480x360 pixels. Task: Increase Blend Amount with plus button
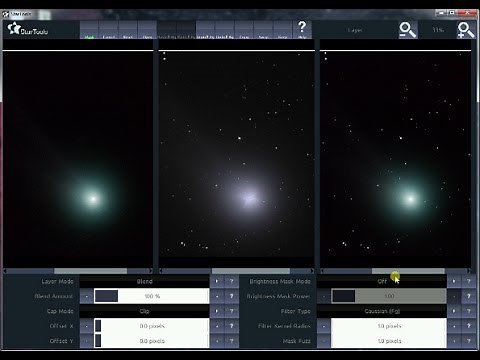[217, 296]
